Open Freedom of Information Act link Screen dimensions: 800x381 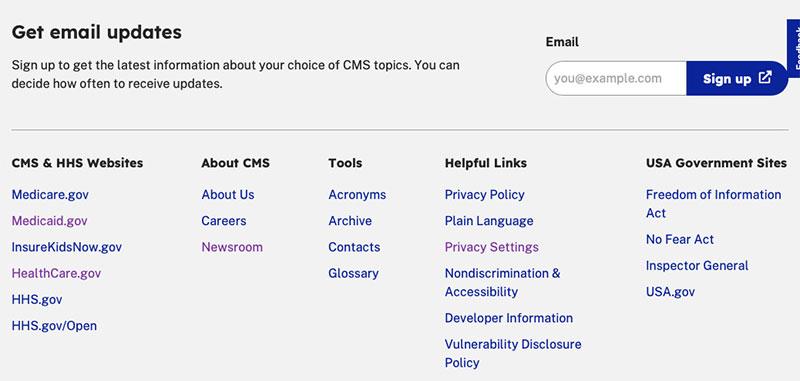[713, 204]
